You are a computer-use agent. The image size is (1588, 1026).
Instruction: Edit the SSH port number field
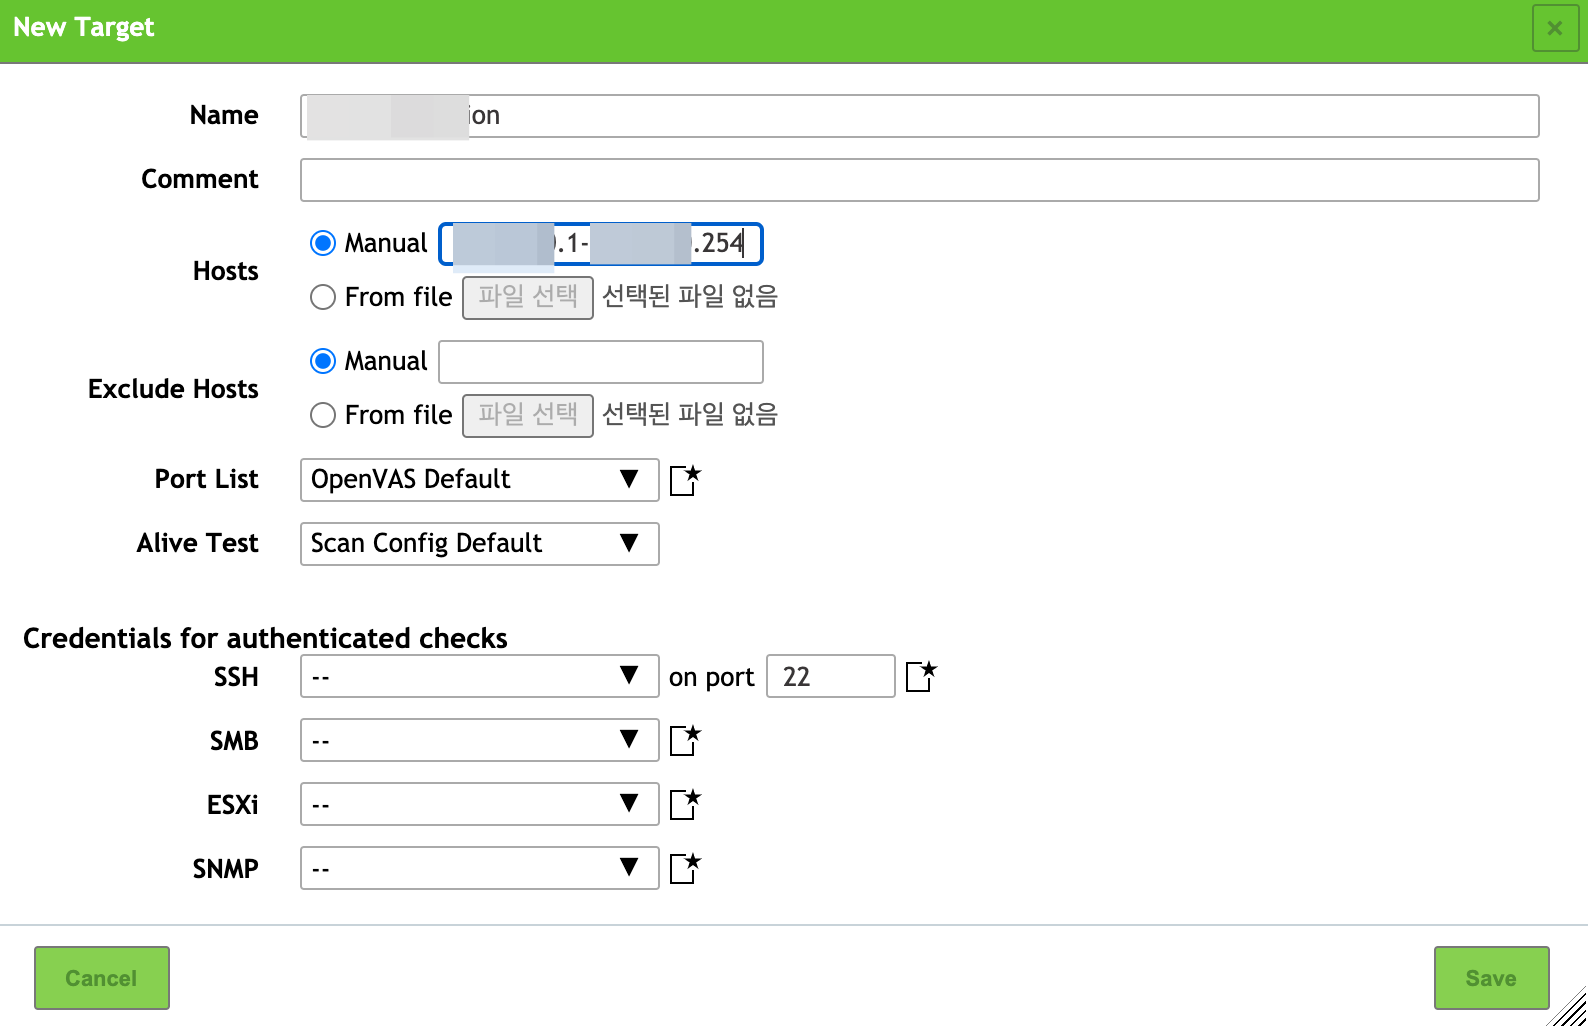tap(831, 676)
